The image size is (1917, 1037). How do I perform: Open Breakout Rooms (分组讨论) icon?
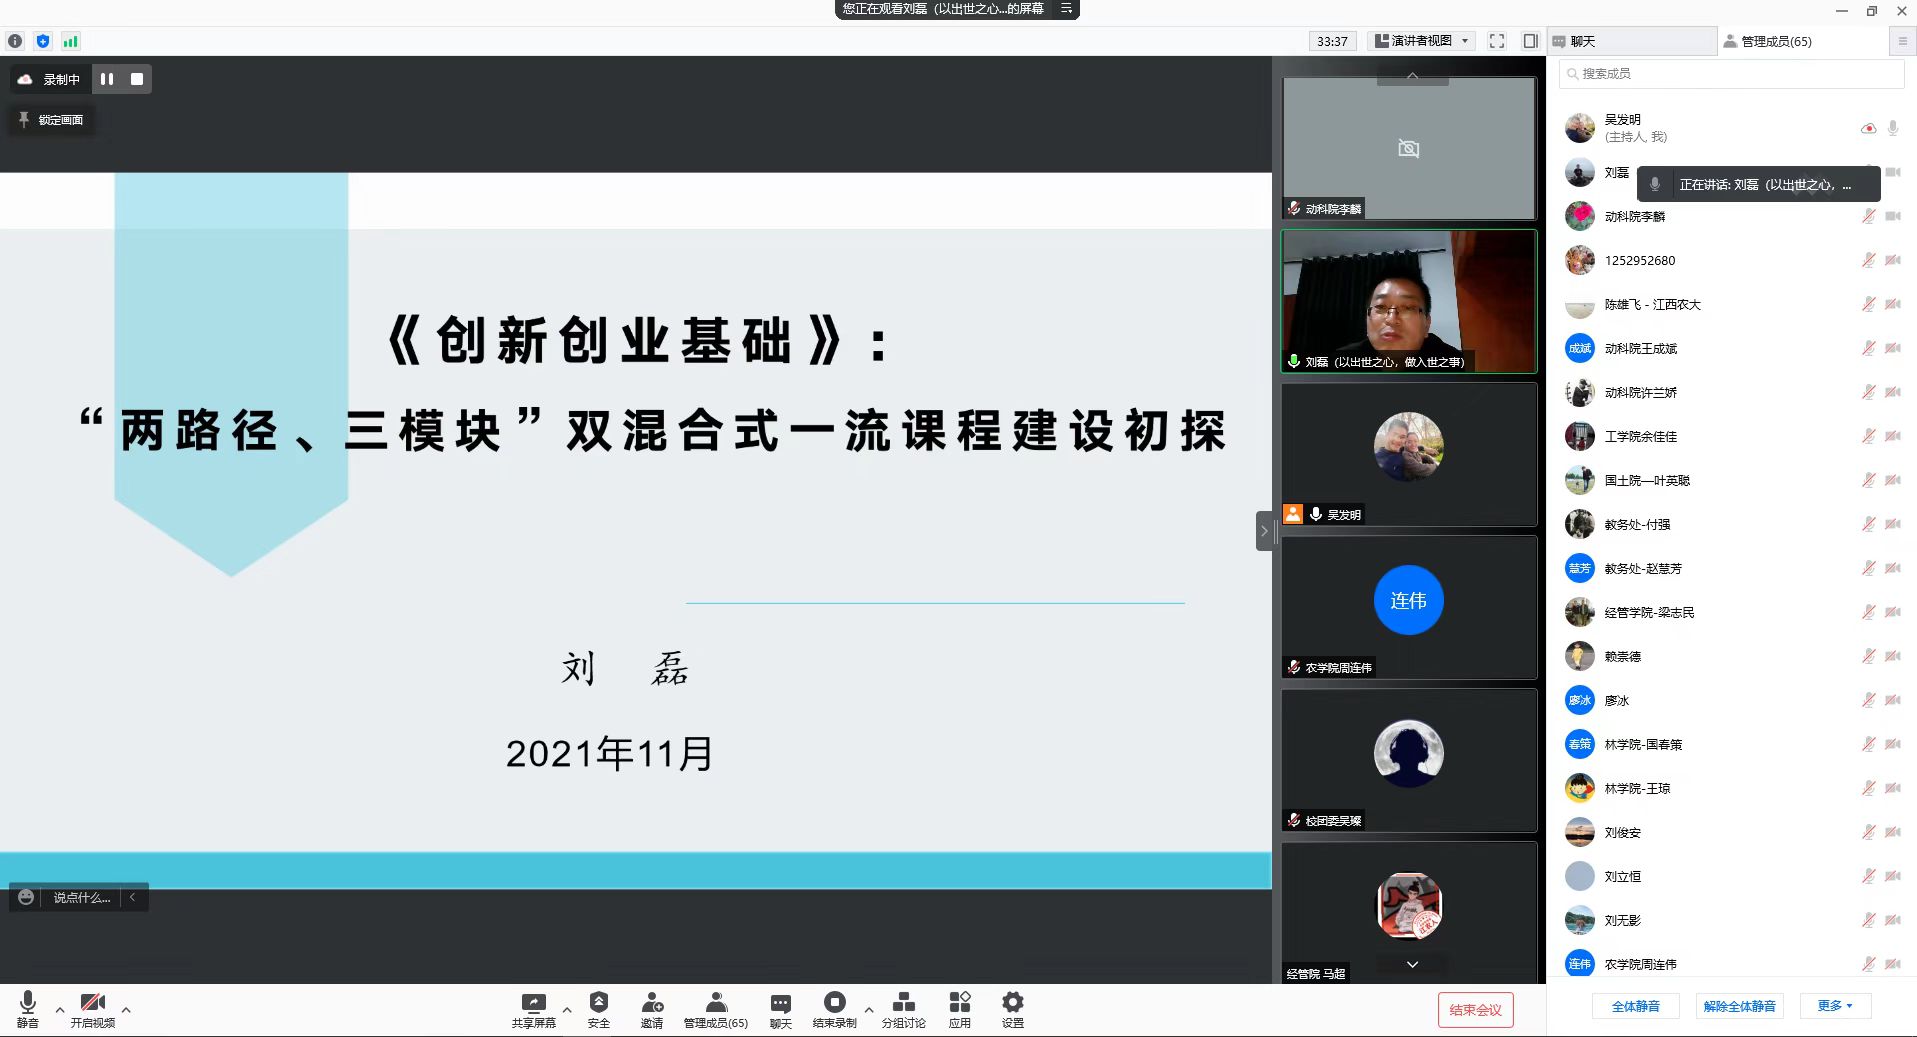coord(903,1004)
